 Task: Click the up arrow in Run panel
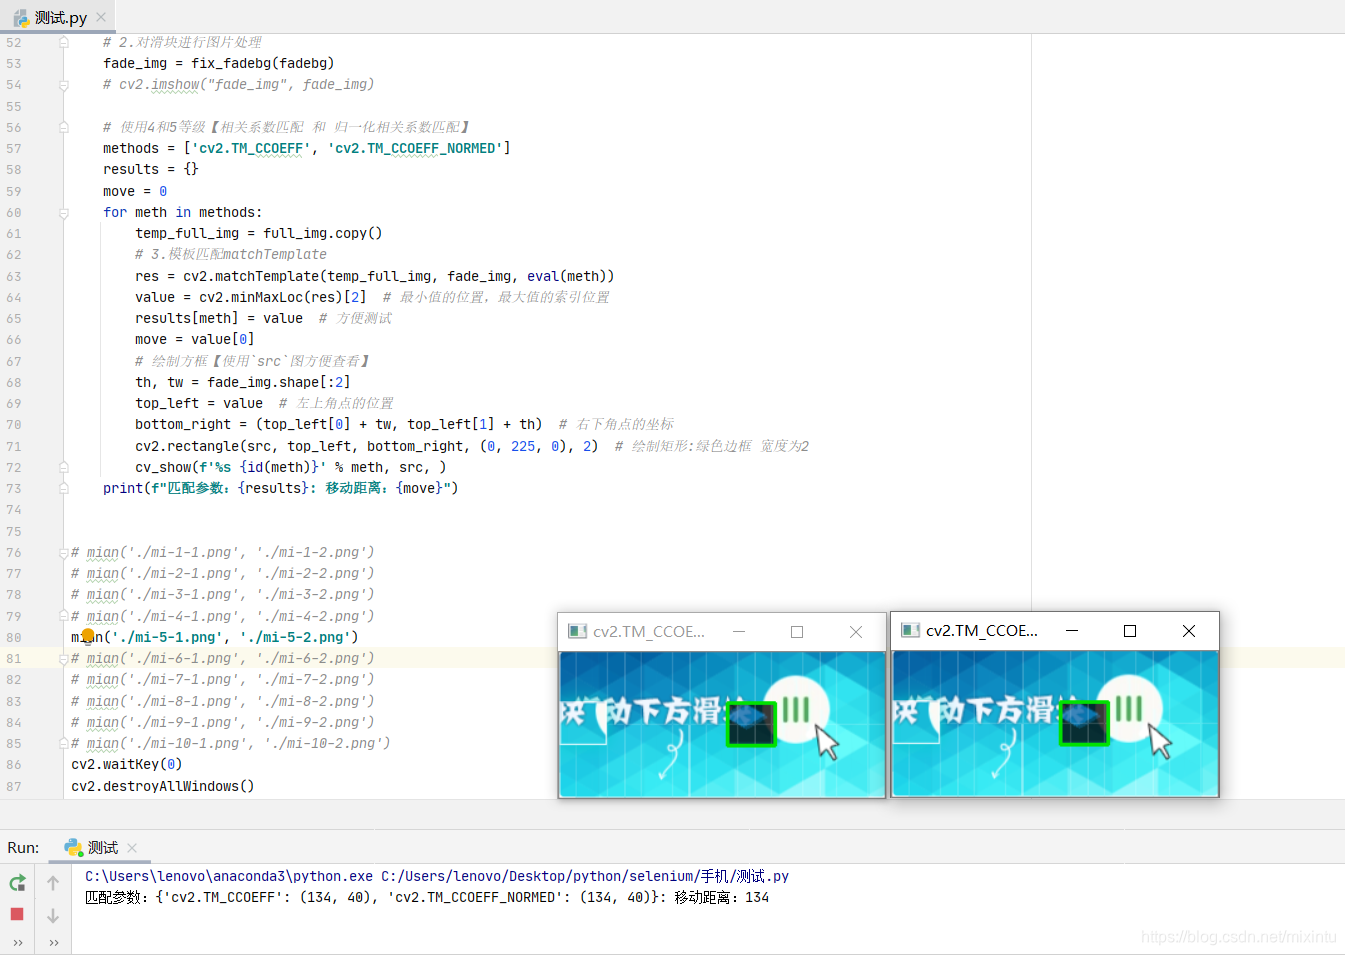pyautogui.click(x=53, y=883)
